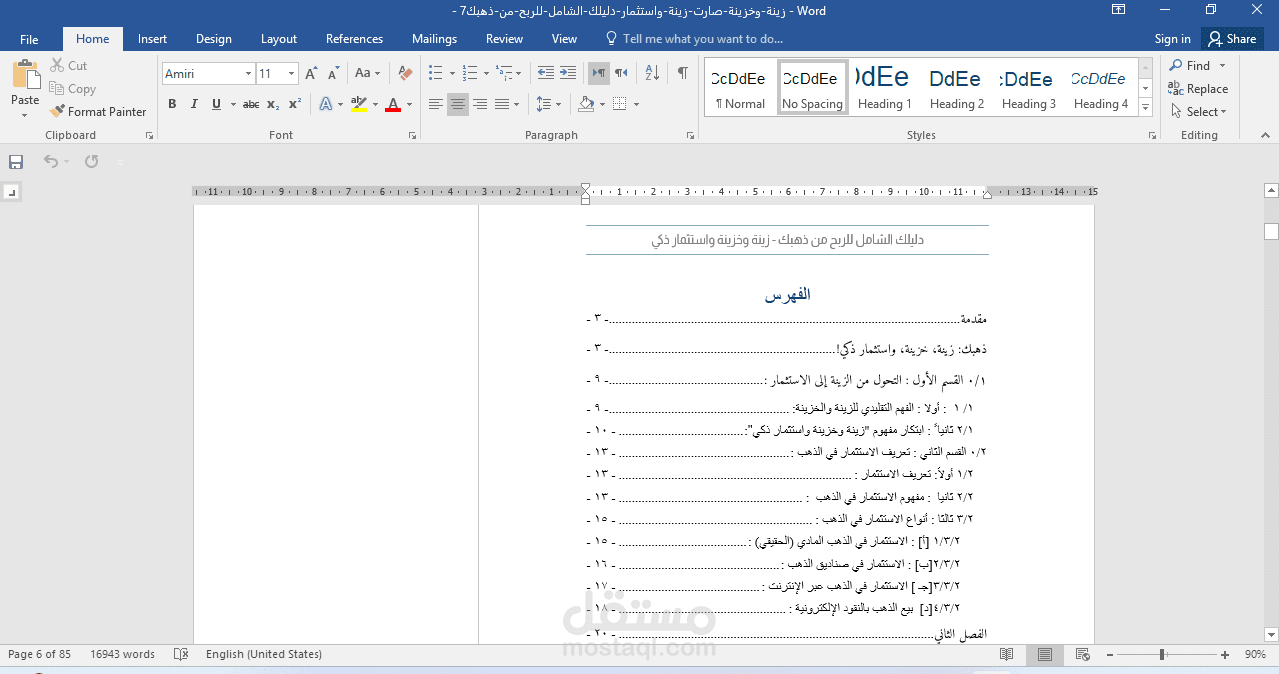Expand the bullets list dropdown
The image size is (1279, 674).
coord(452,73)
